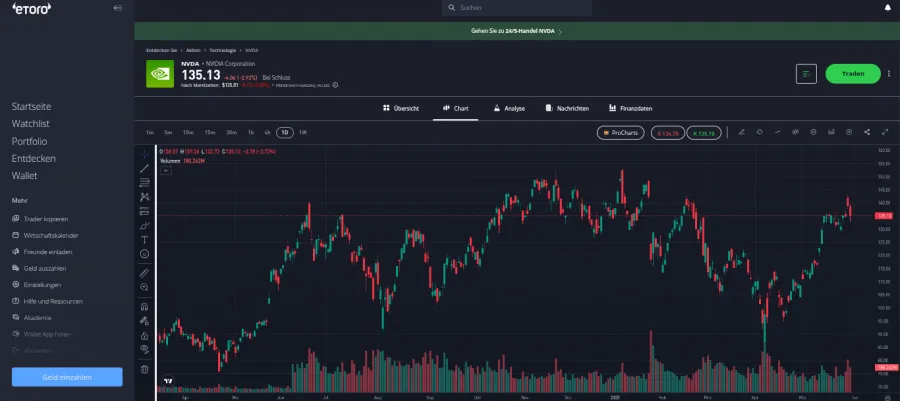
Task: Click the cloud save layout icon
Action: tap(759, 133)
